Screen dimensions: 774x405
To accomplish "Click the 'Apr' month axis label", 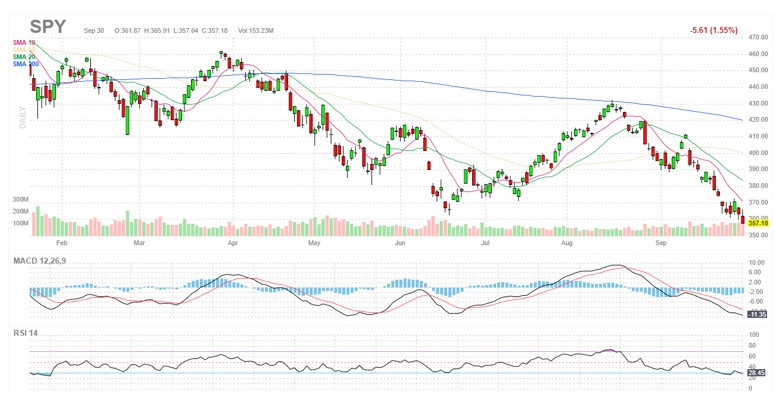I will [232, 243].
